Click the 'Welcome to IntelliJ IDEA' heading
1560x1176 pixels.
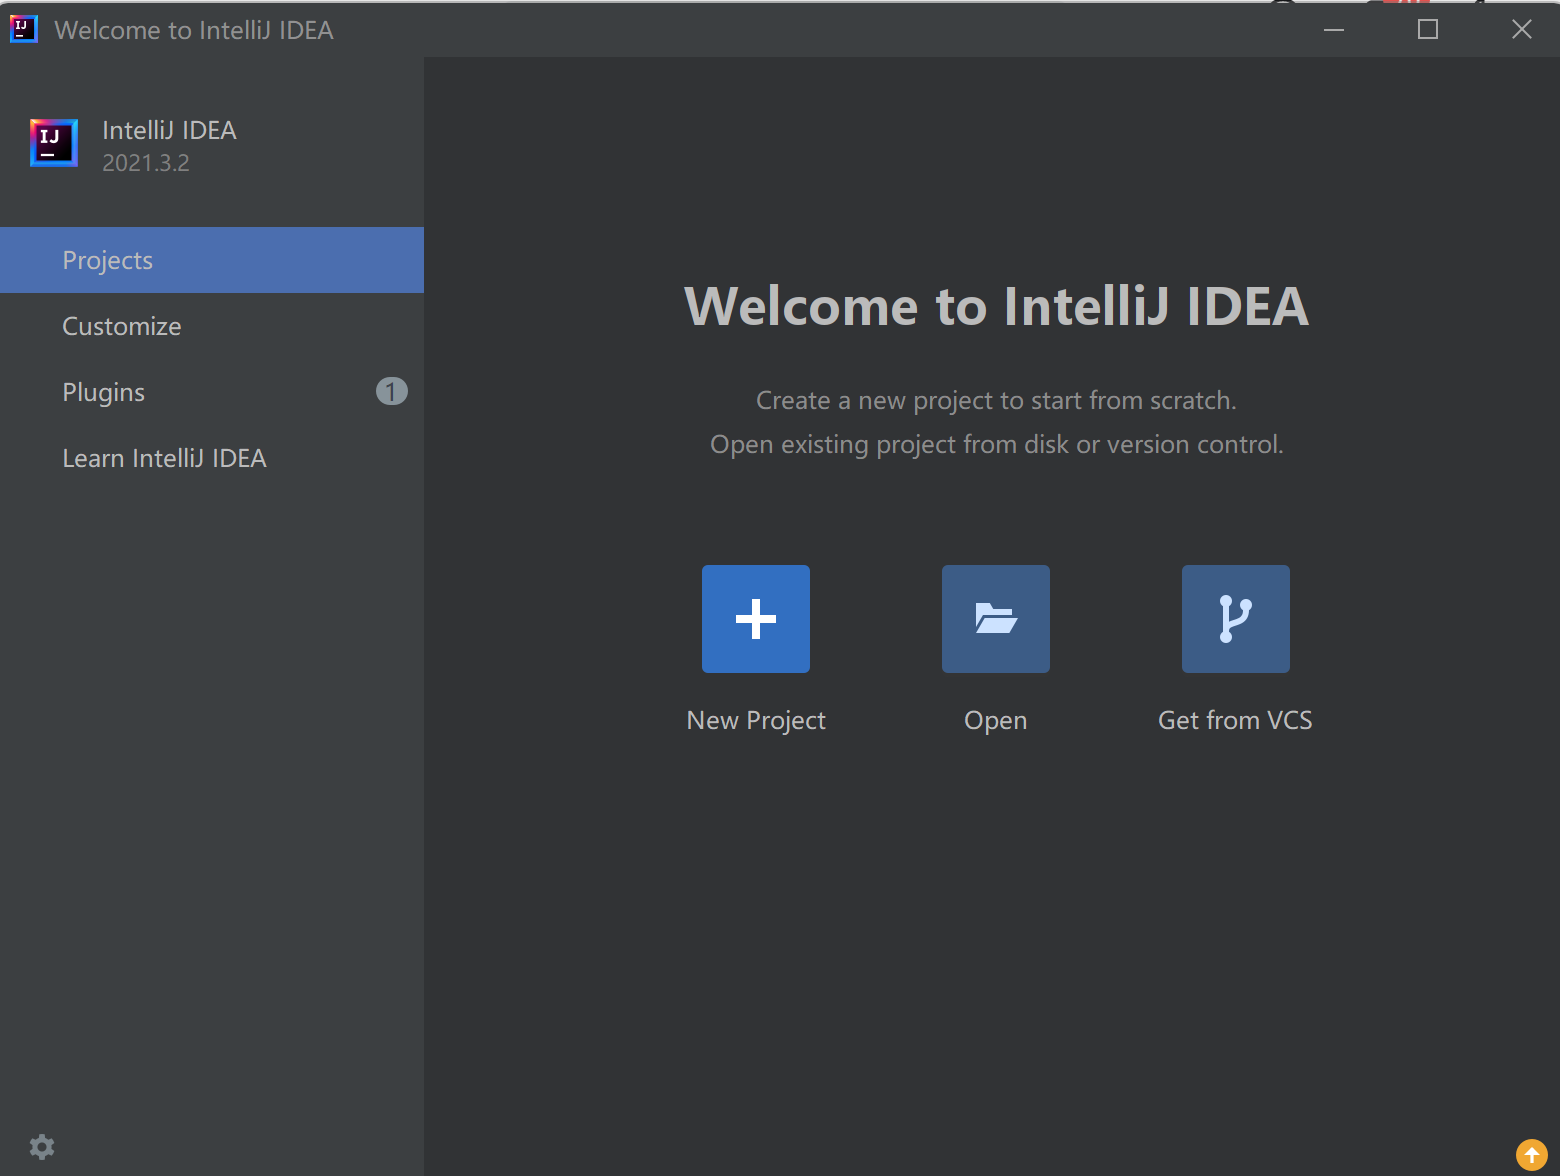(996, 306)
